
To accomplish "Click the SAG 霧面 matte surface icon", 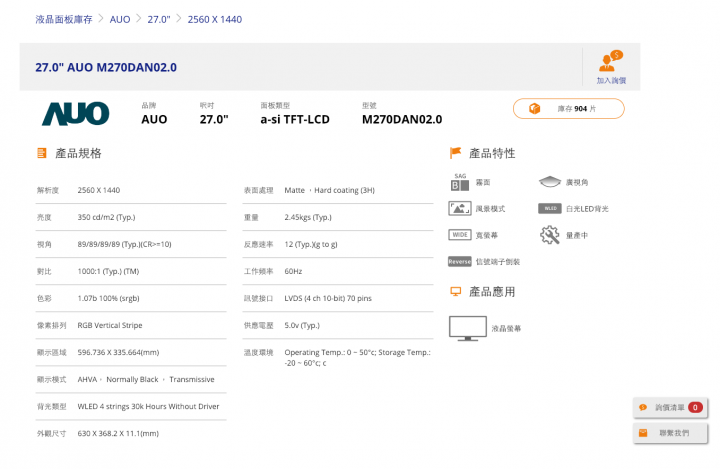I will click(x=460, y=182).
